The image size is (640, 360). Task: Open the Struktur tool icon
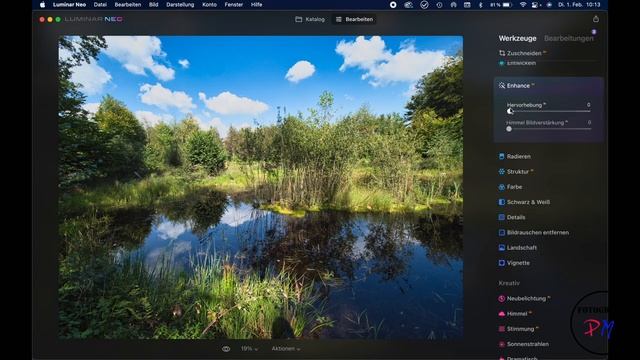(x=502, y=171)
